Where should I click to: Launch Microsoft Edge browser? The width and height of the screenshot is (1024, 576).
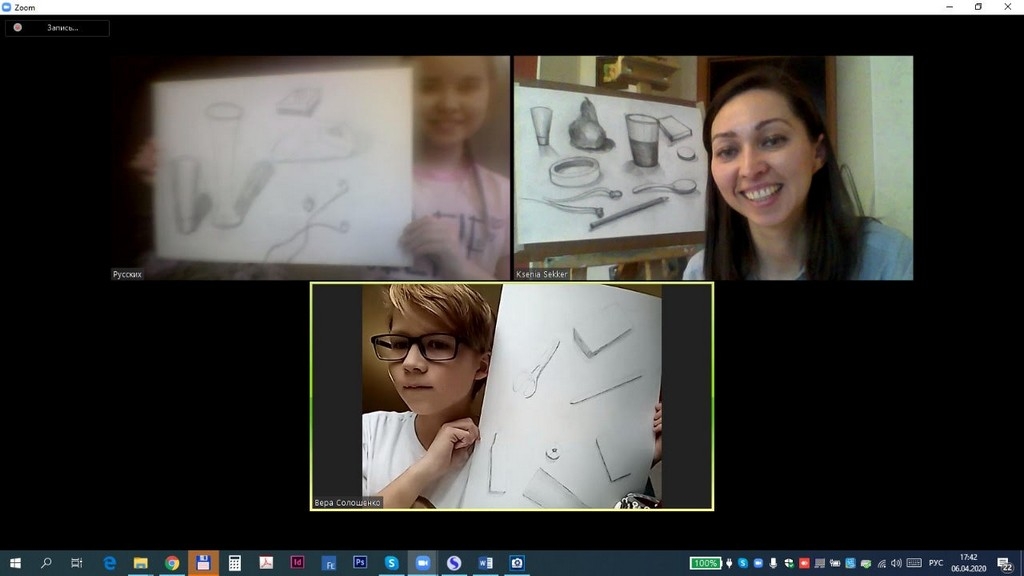coord(110,563)
